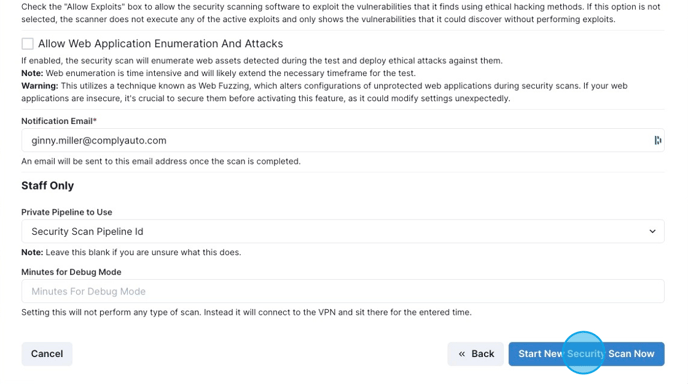
Task: Click the 'Leave this blank' note text
Action: point(131,252)
